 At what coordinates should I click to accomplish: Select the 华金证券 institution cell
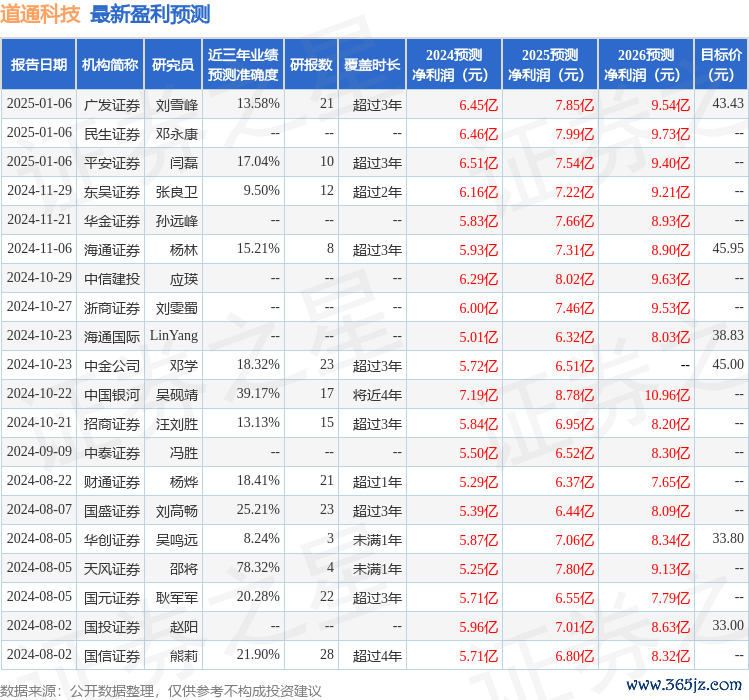click(x=112, y=221)
